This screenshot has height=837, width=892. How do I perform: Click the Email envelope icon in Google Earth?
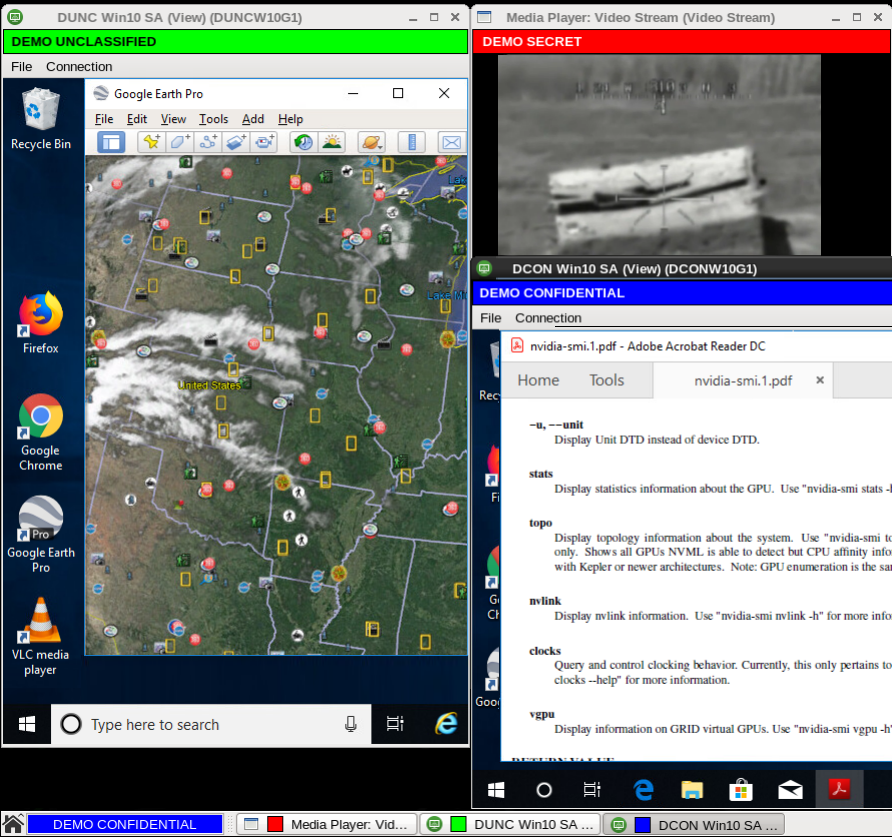coord(452,142)
